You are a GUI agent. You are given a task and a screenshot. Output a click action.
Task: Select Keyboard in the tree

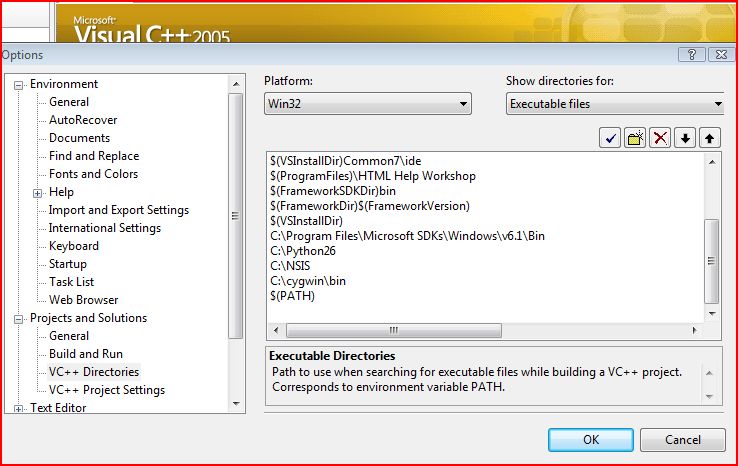[74, 246]
